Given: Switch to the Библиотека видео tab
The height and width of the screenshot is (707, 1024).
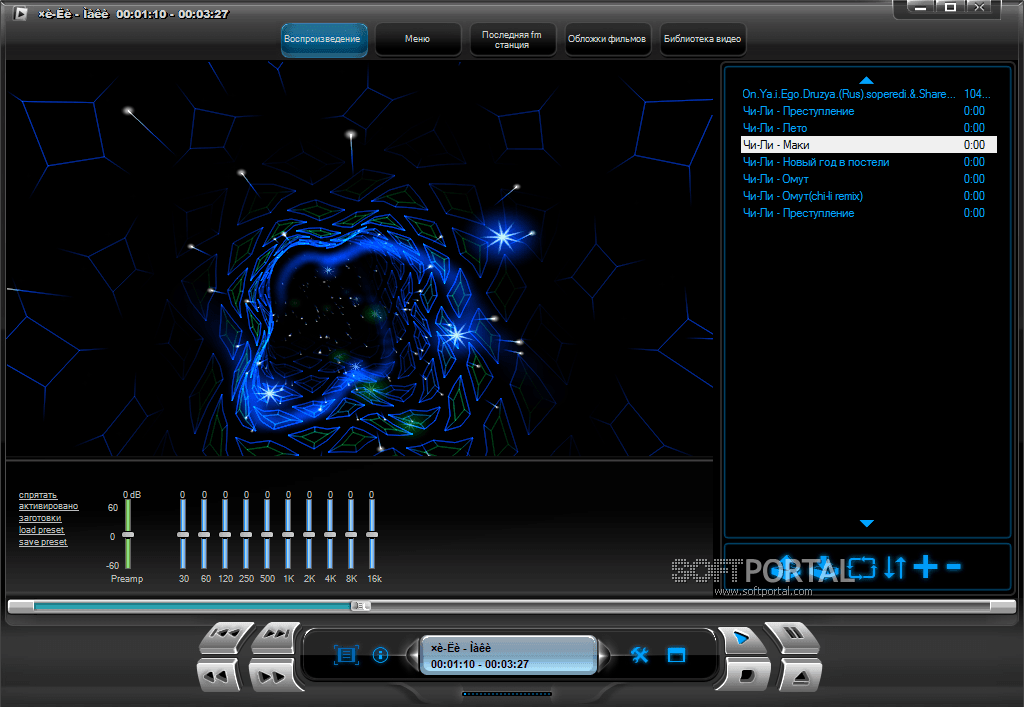Looking at the screenshot, I should (x=702, y=39).
